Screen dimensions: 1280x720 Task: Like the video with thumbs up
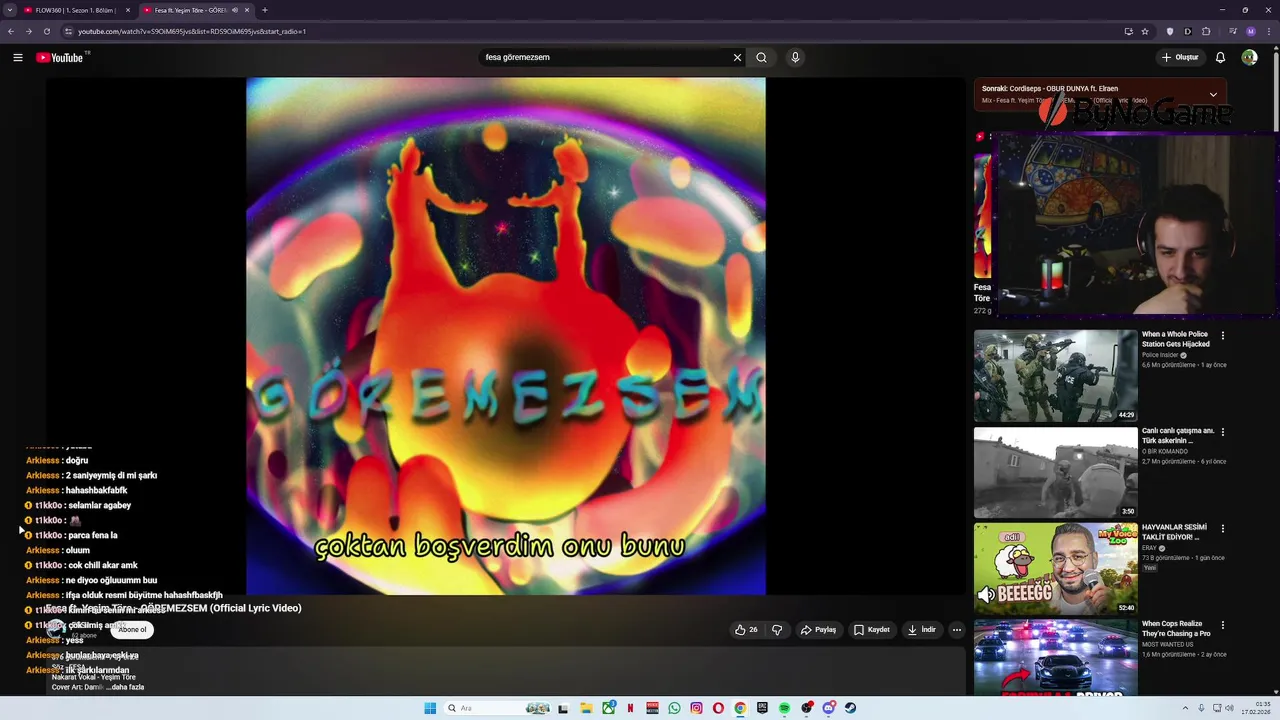(746, 630)
